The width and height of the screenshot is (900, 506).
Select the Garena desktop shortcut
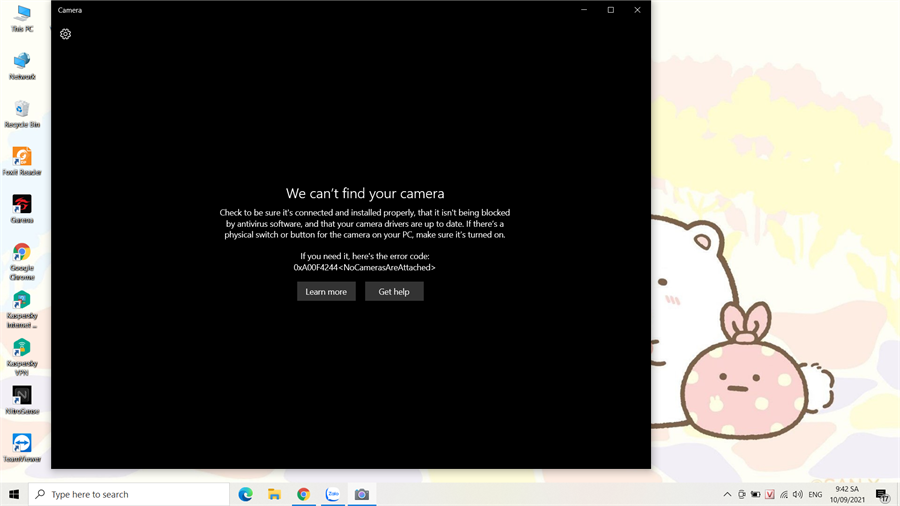(x=22, y=206)
